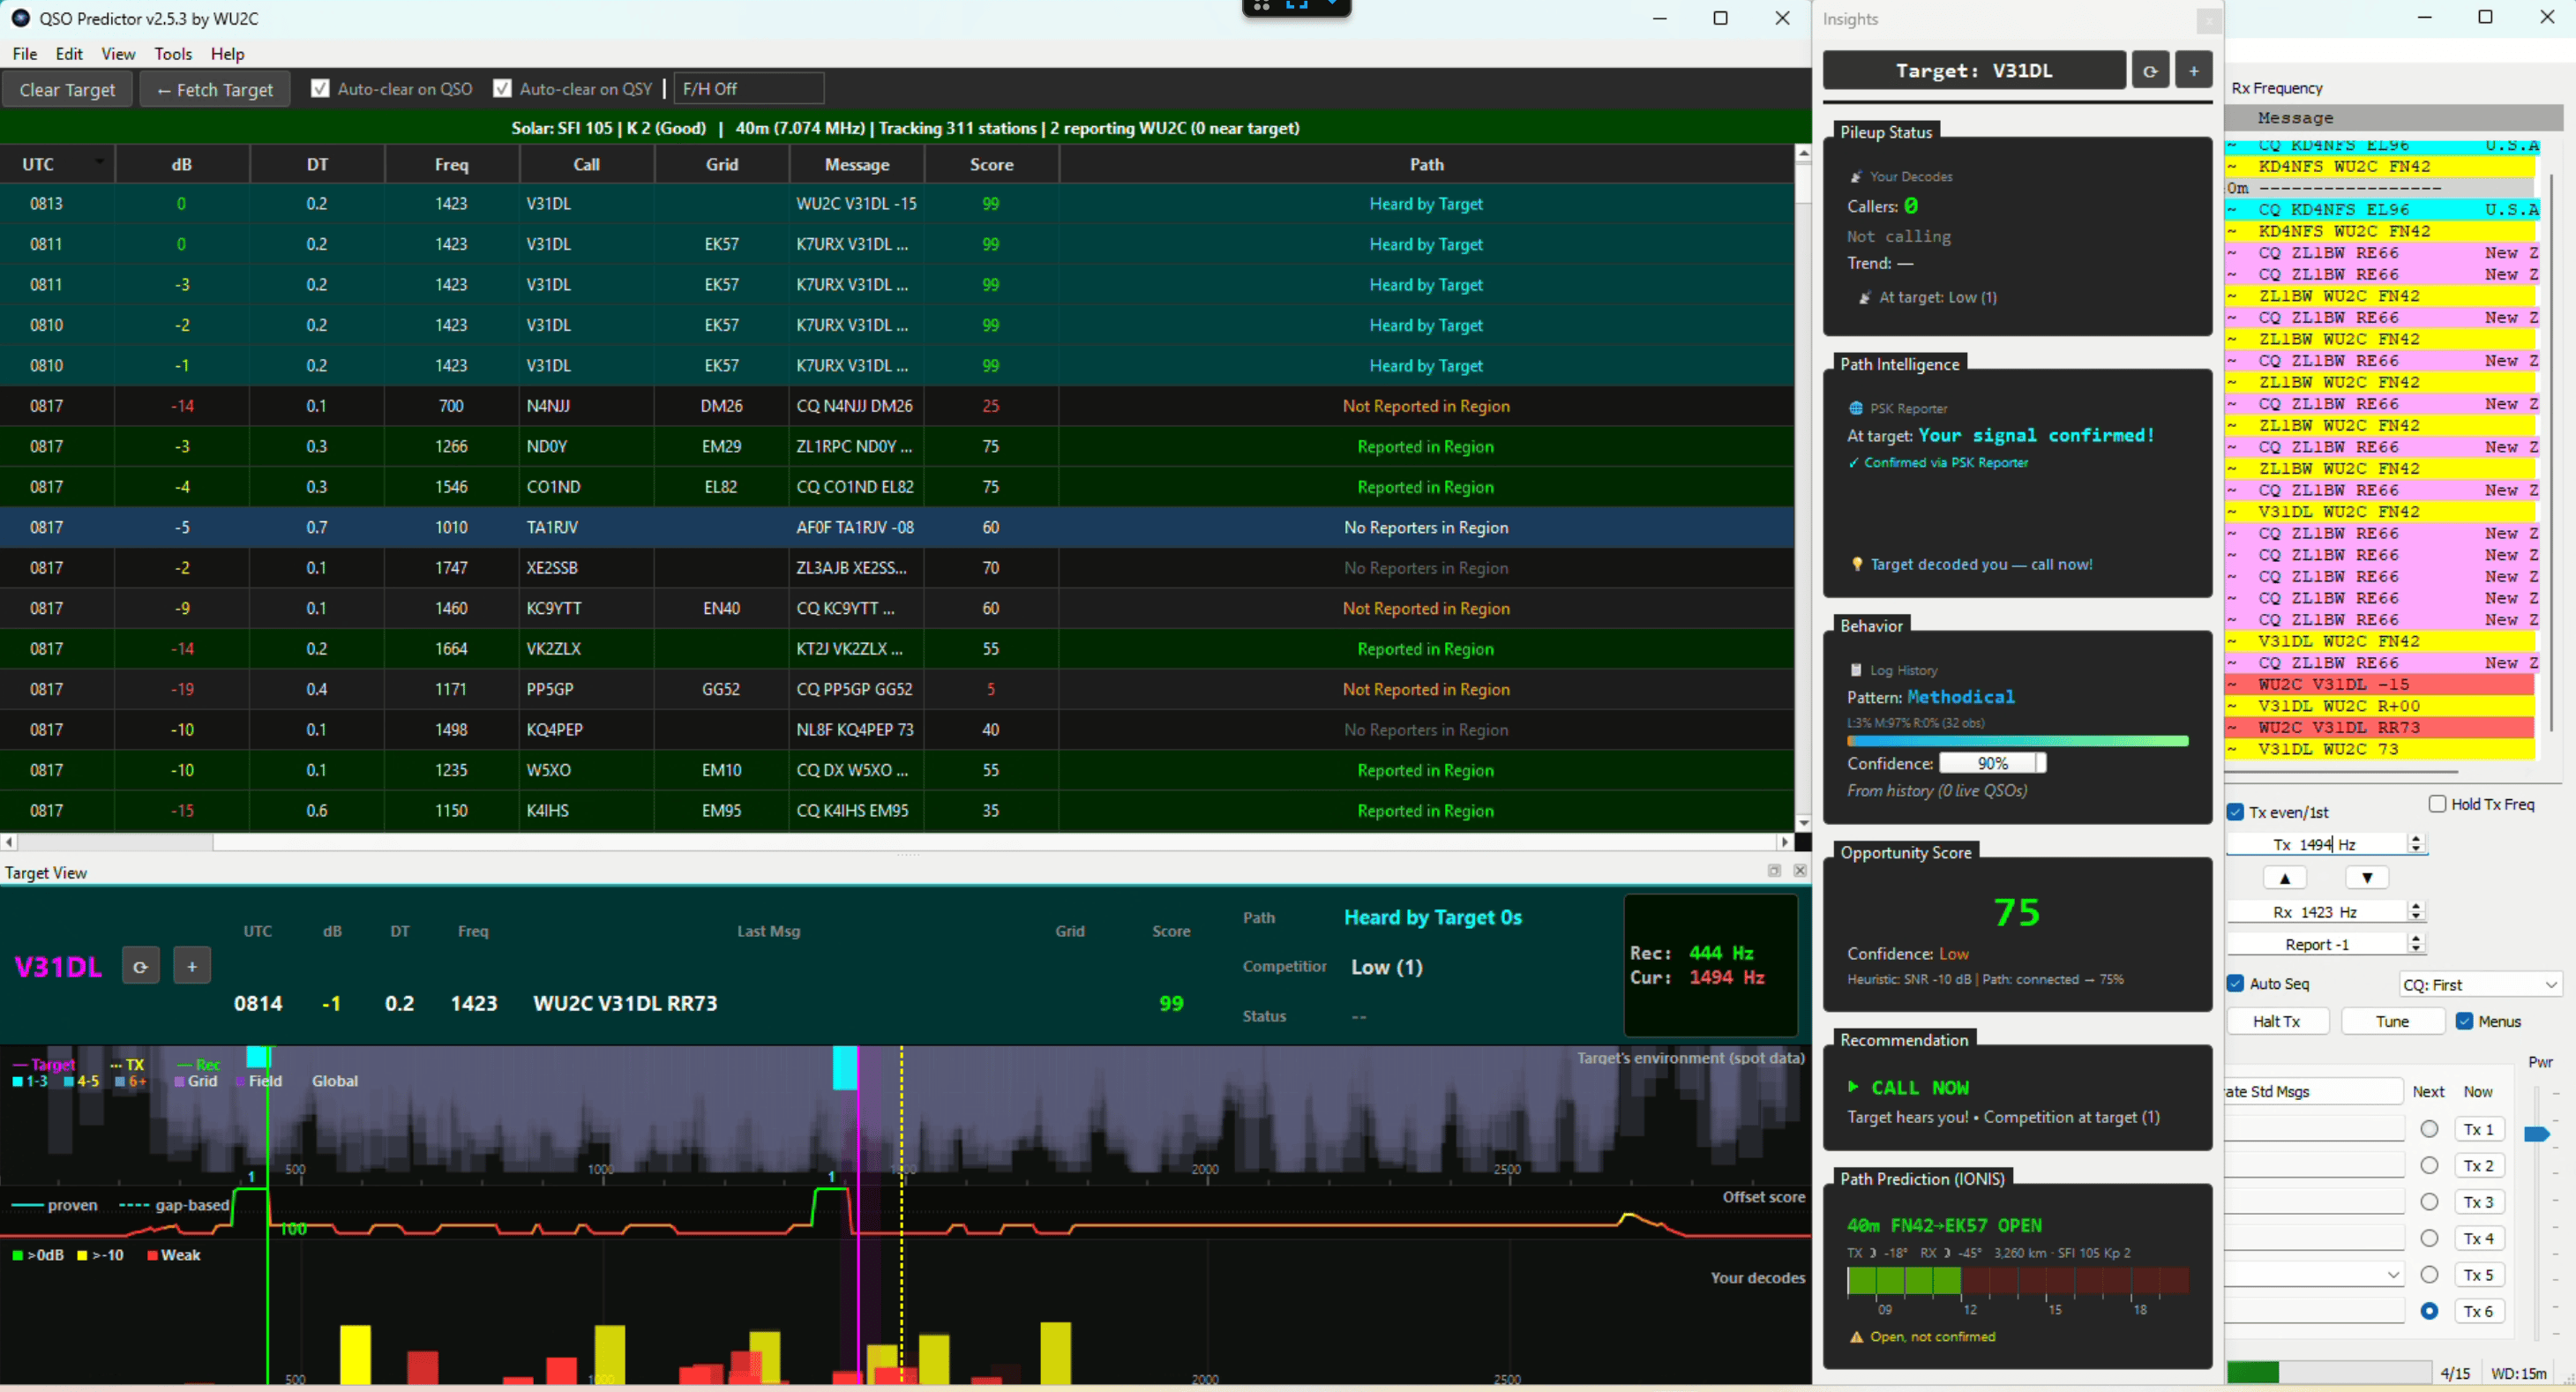The width and height of the screenshot is (2576, 1392).
Task: Select the Next radio button for Tx 1
Action: click(x=2429, y=1129)
